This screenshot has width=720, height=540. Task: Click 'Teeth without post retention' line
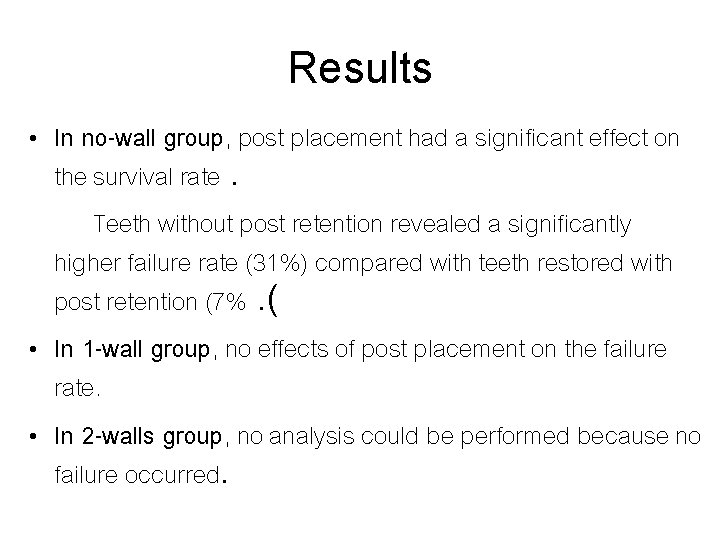point(238,225)
